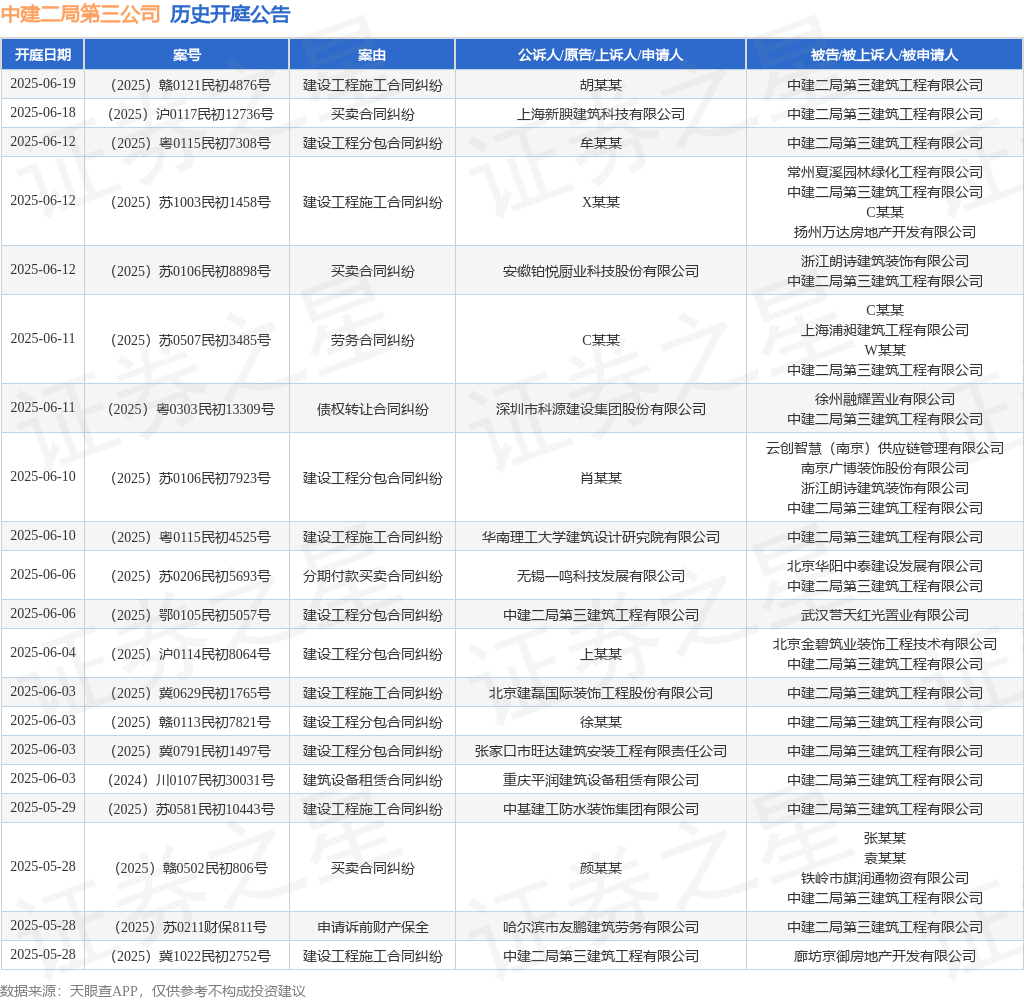Click the 案号 column header
1024x1000 pixels.
point(187,55)
